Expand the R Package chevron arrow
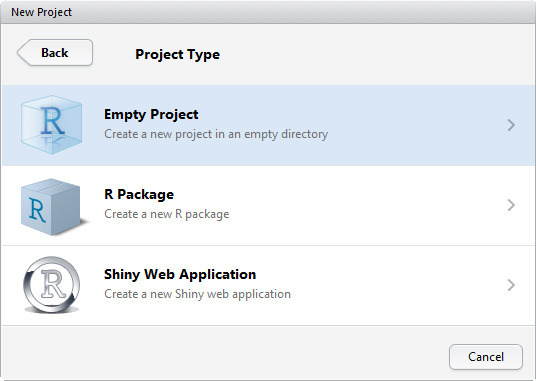Image resolution: width=536 pixels, height=381 pixels. 511,205
